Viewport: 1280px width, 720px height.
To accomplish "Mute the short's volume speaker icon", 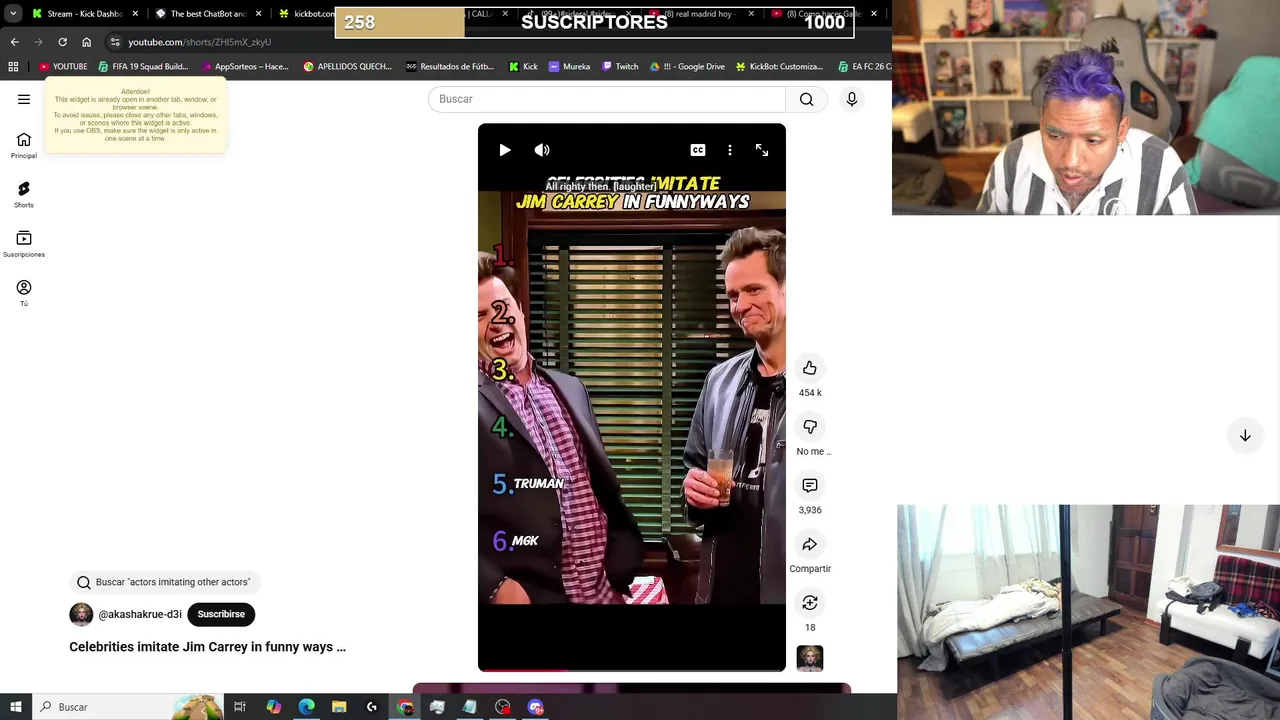I will [x=542, y=150].
